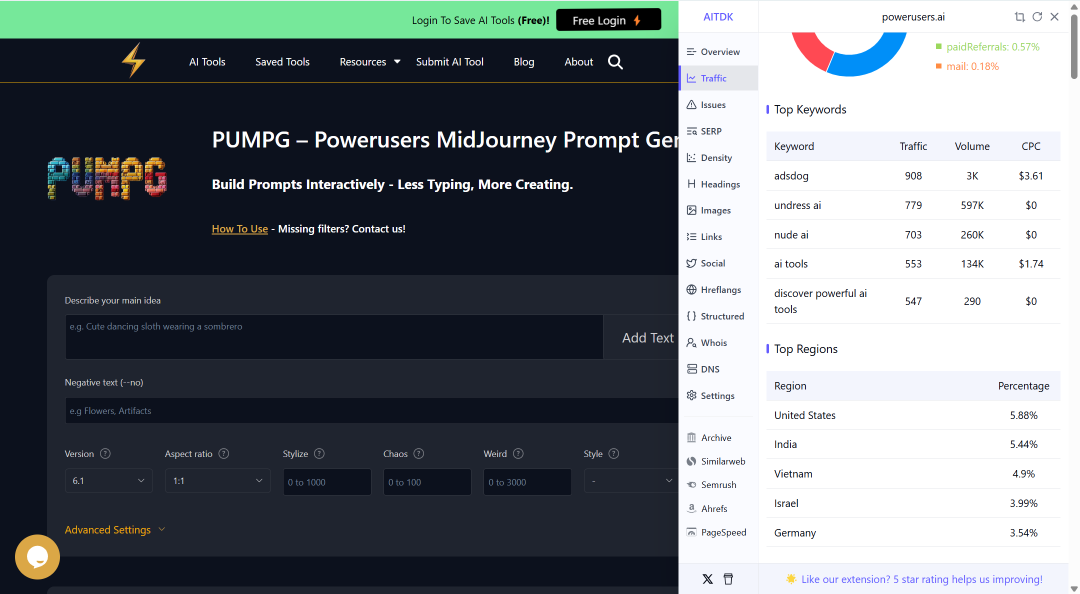
Task: Open the Blog nav item
Action: (x=524, y=62)
